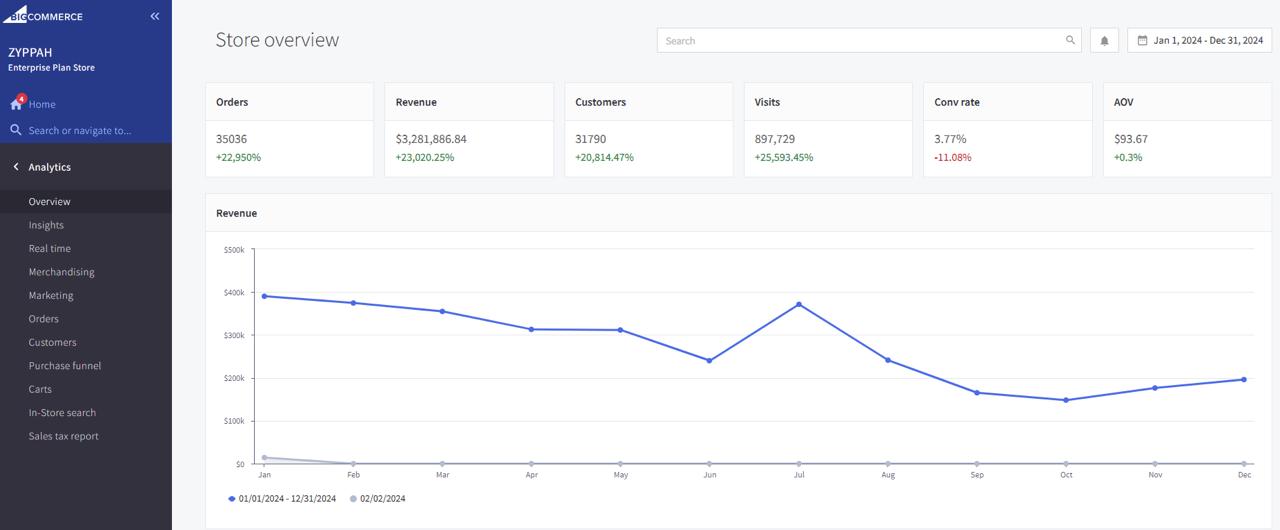Open Search or navigate to... field
The width and height of the screenshot is (1280, 530).
pos(80,130)
